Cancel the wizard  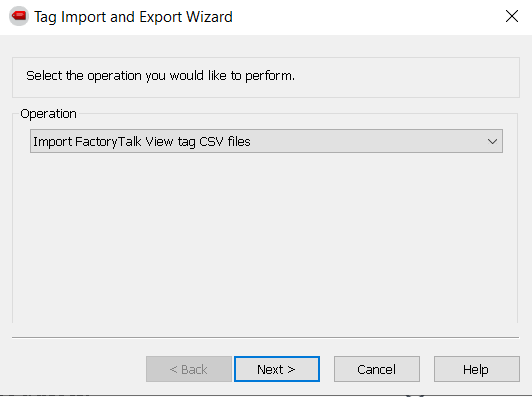pyautogui.click(x=377, y=369)
